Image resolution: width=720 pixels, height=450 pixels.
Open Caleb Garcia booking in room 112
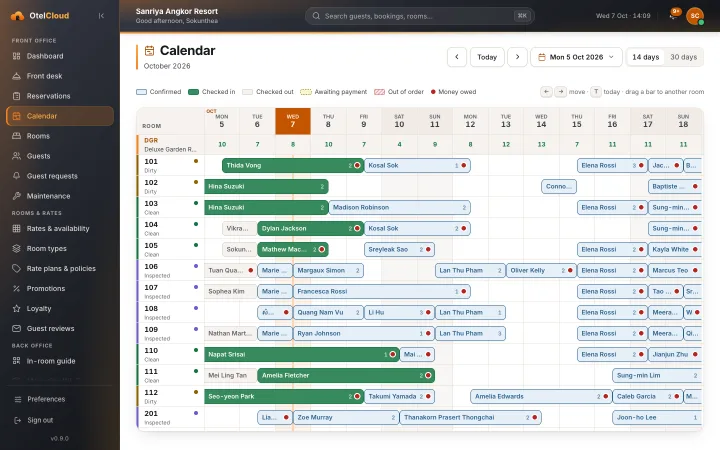point(648,396)
